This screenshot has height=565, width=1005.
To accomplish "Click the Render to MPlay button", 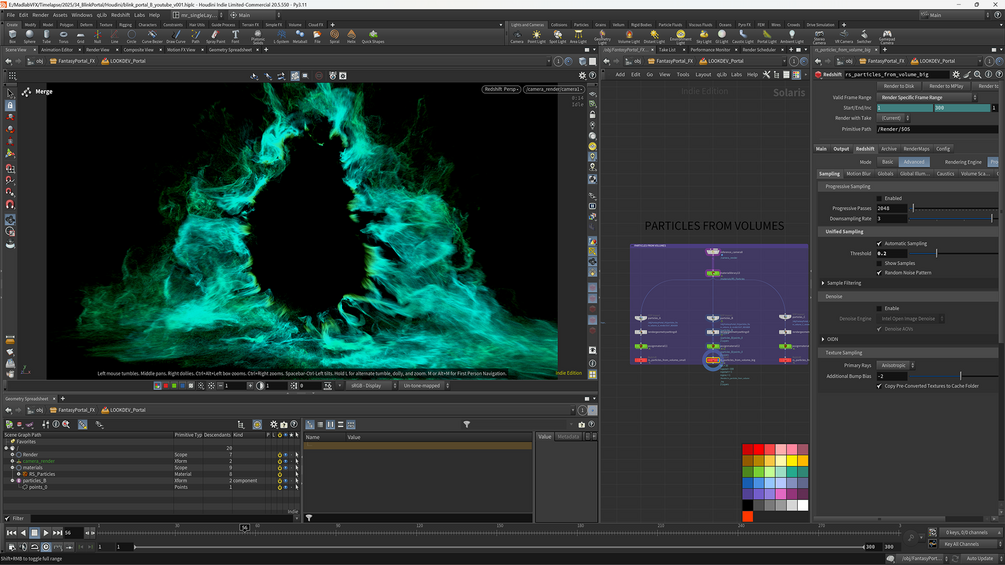I will tap(946, 86).
